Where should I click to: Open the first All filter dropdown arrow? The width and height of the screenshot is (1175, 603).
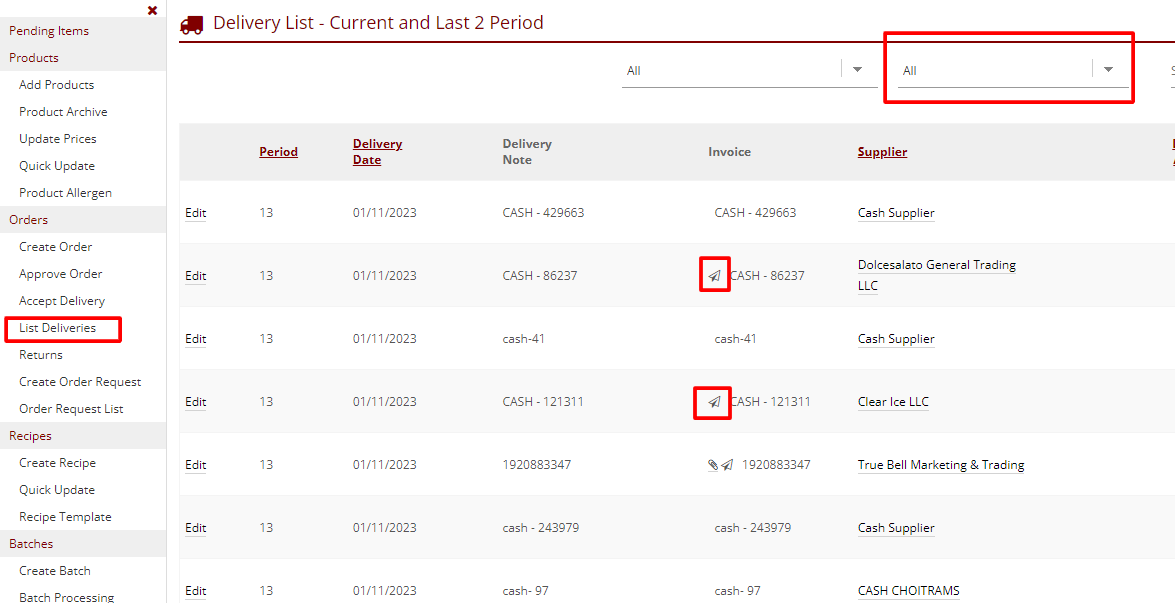857,70
